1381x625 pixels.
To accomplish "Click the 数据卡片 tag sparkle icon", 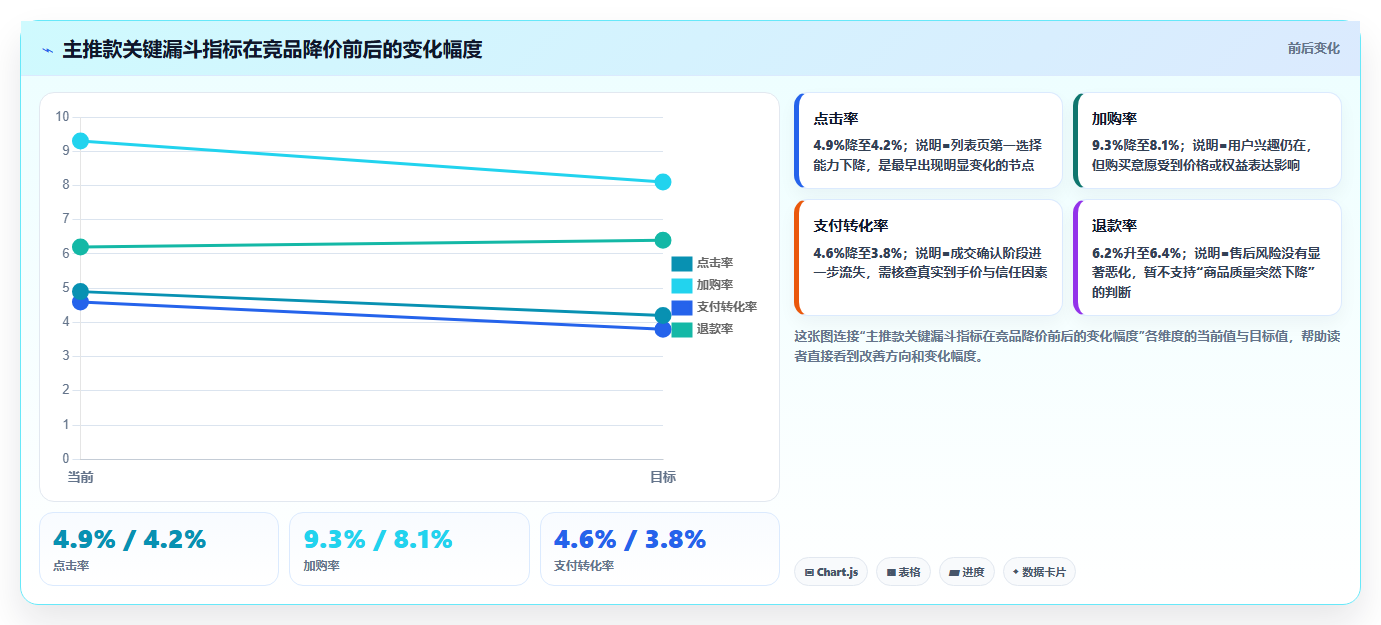I will 1016,572.
